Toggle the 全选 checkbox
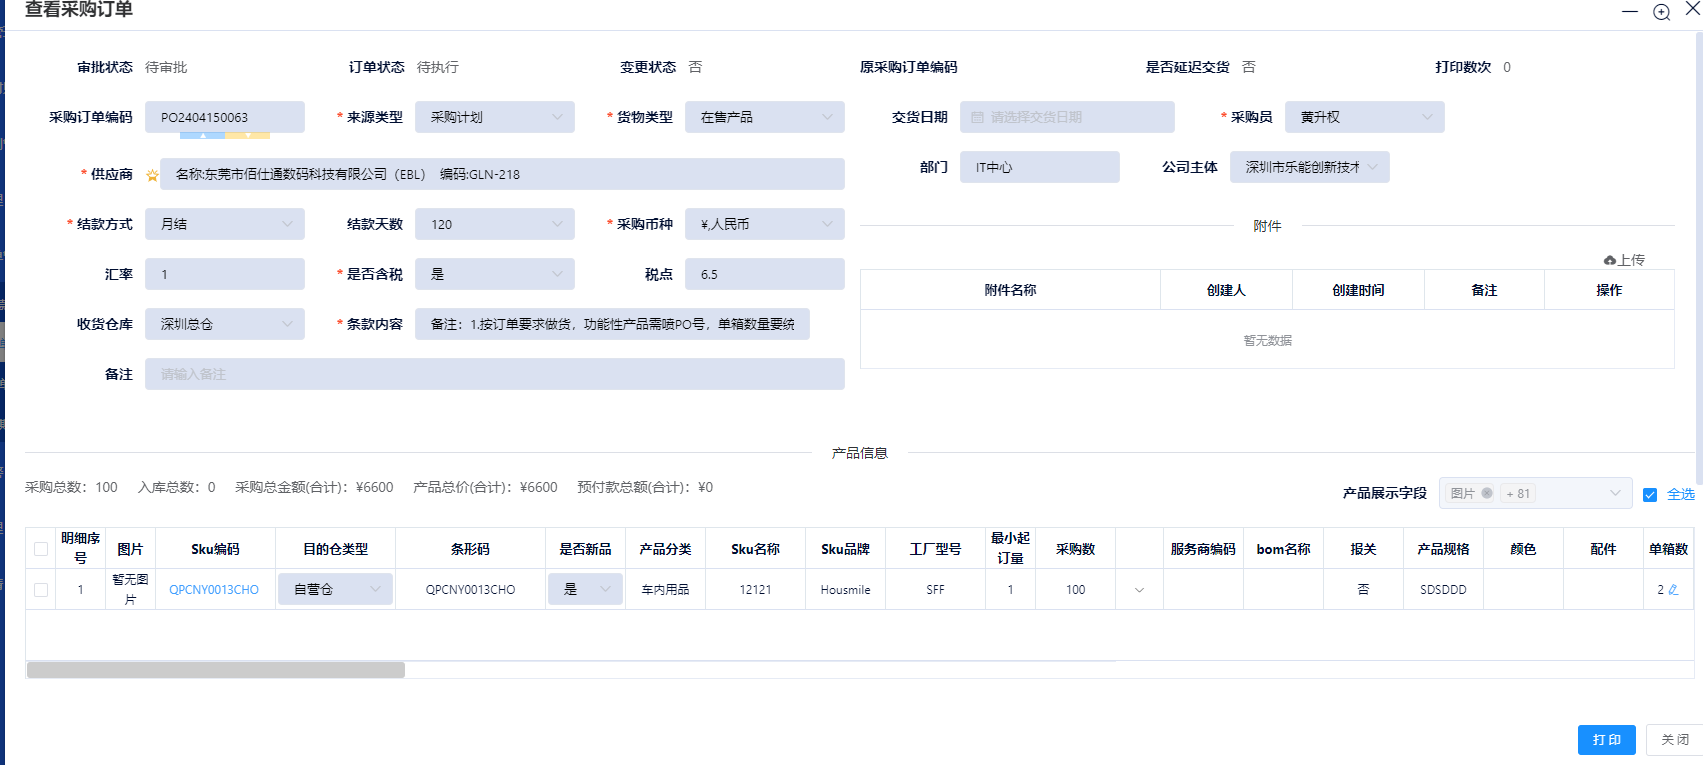Viewport: 1703px width, 765px height. coord(1650,494)
